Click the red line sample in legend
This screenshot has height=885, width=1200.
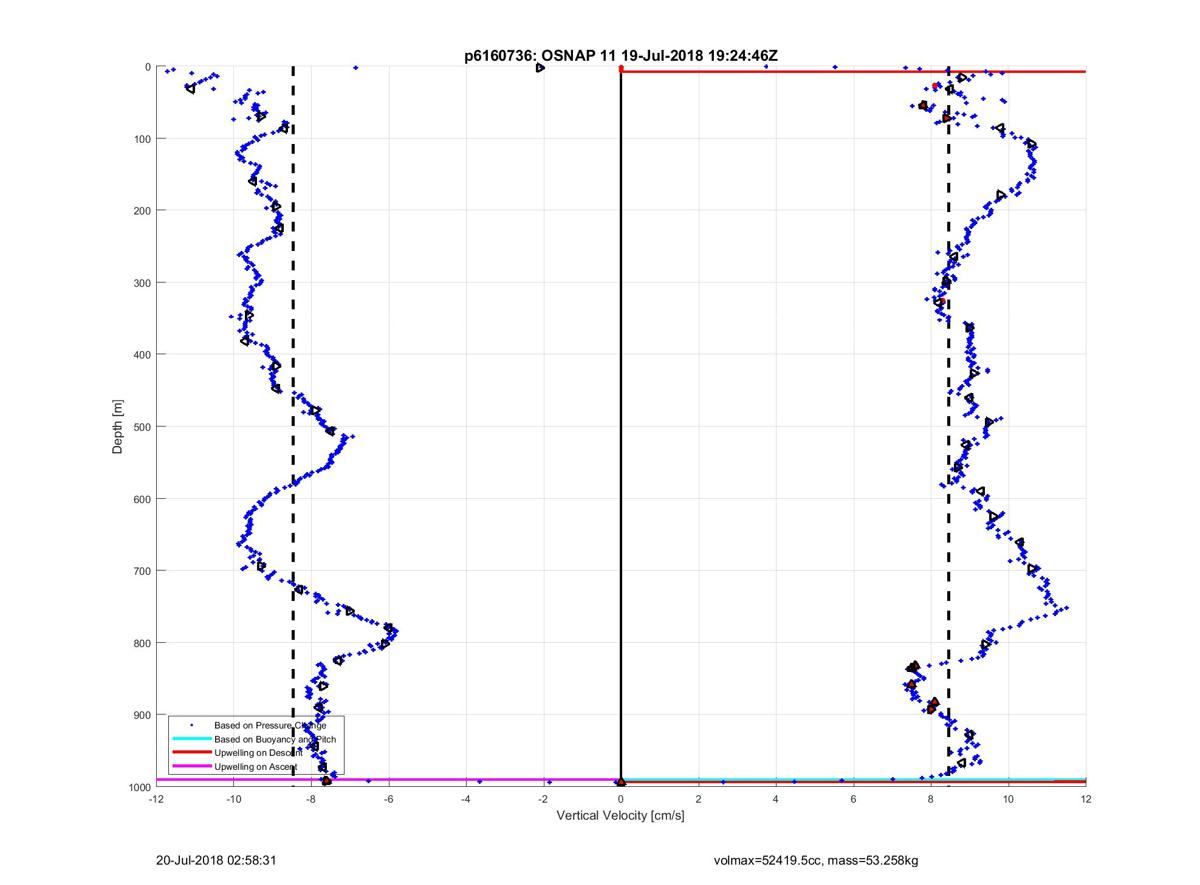(x=190, y=752)
